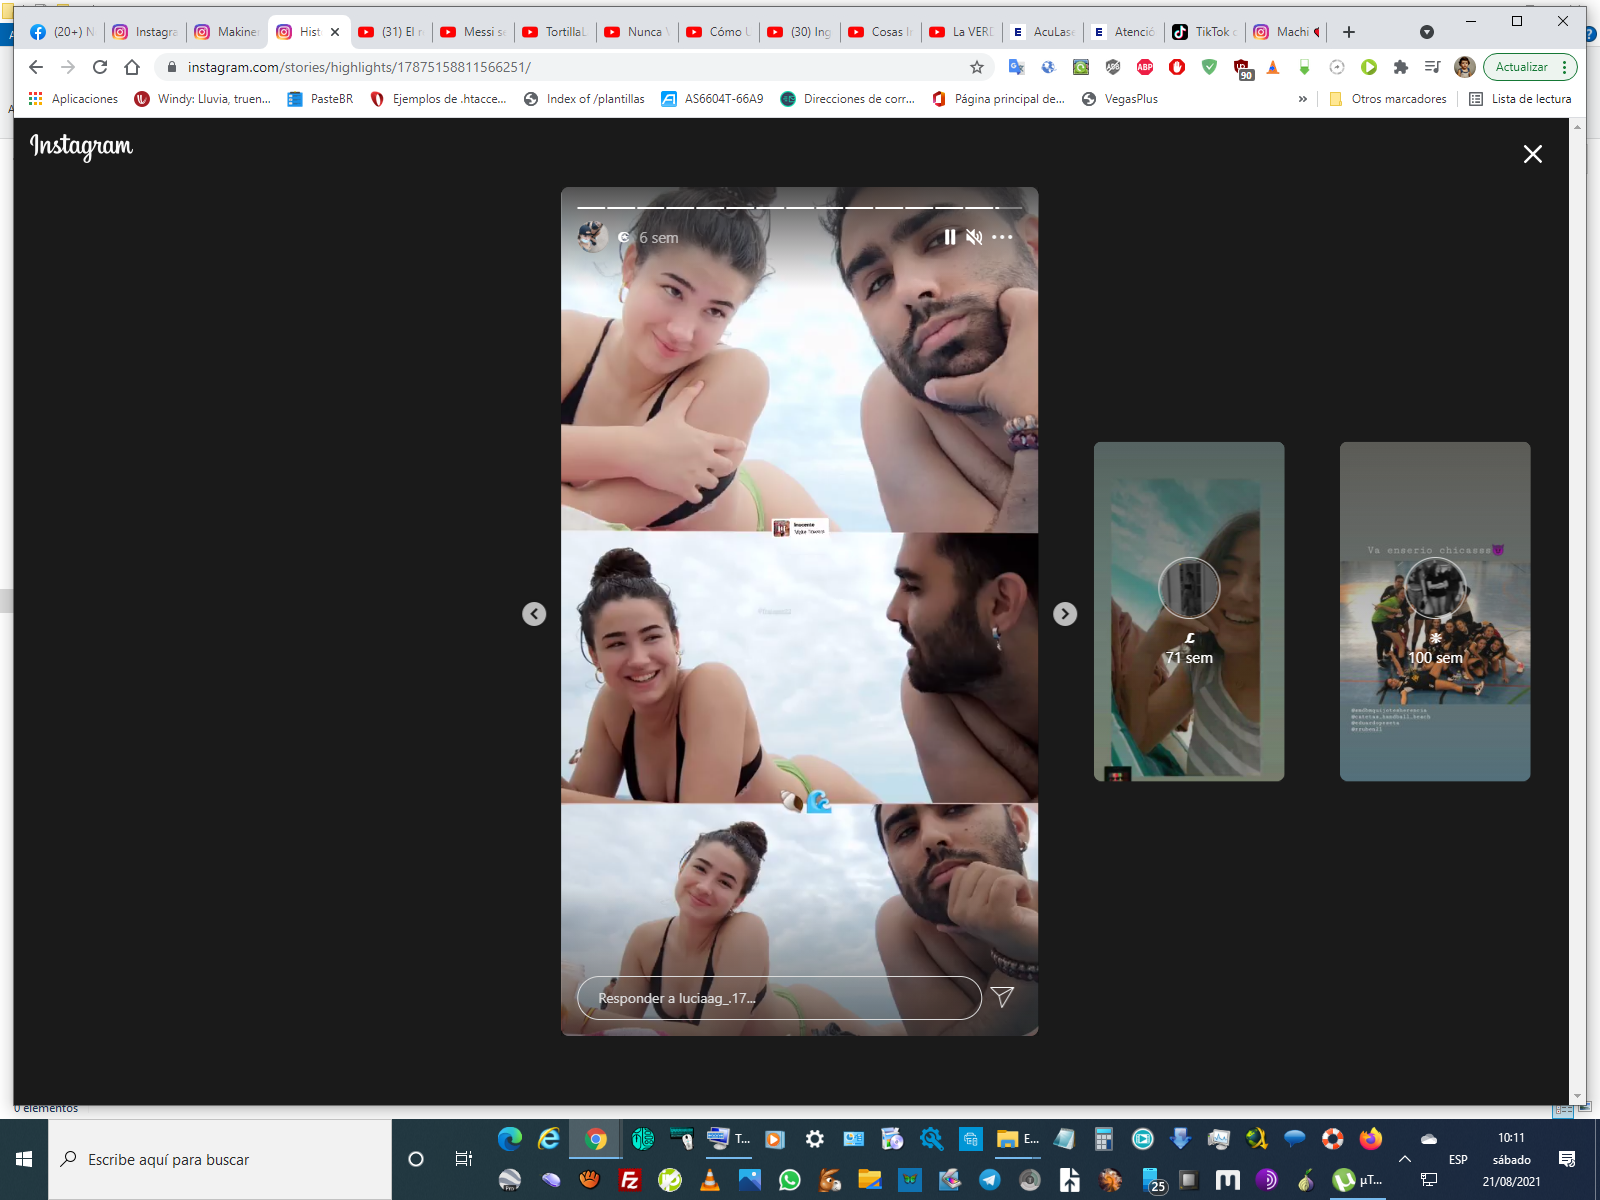Reload the current page
This screenshot has width=1600, height=1200.
[x=100, y=67]
